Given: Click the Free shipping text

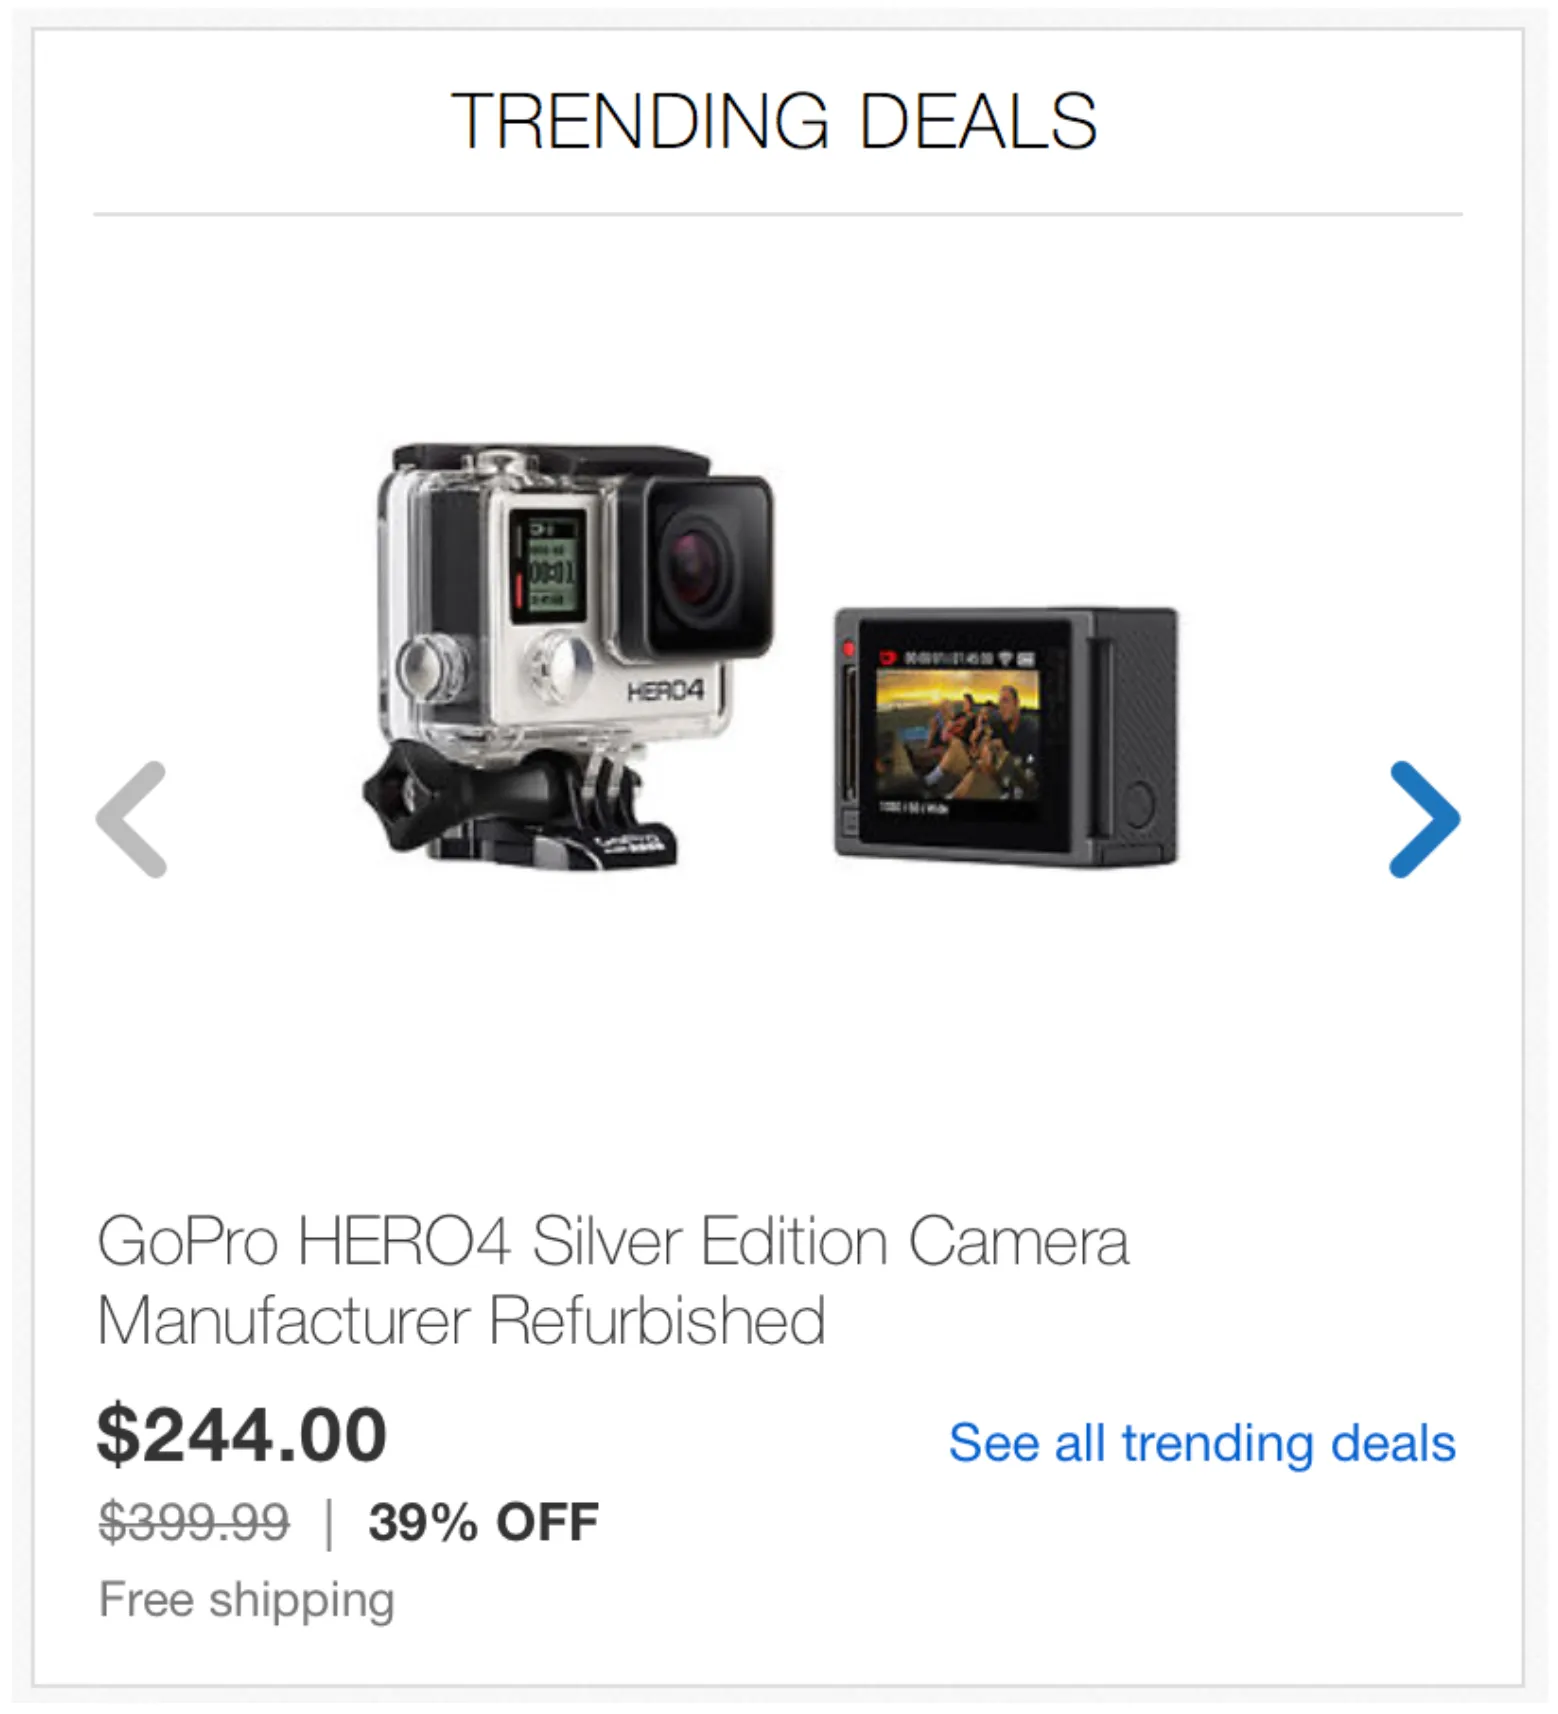Looking at the screenshot, I should (x=246, y=1599).
